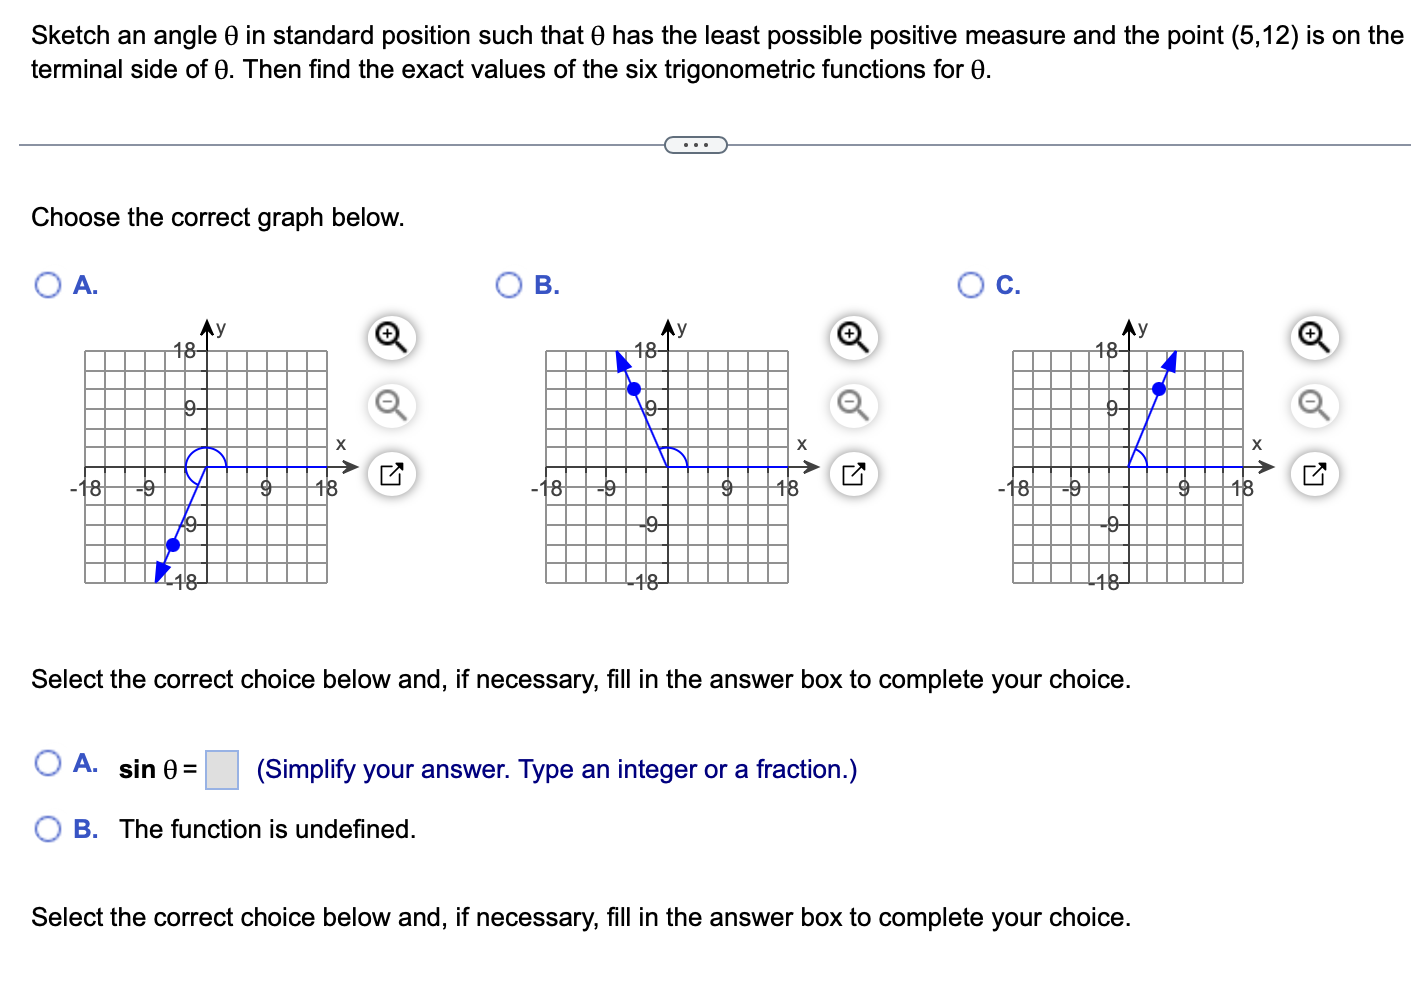
Task: Select choice A for sin θ
Action: (46, 763)
